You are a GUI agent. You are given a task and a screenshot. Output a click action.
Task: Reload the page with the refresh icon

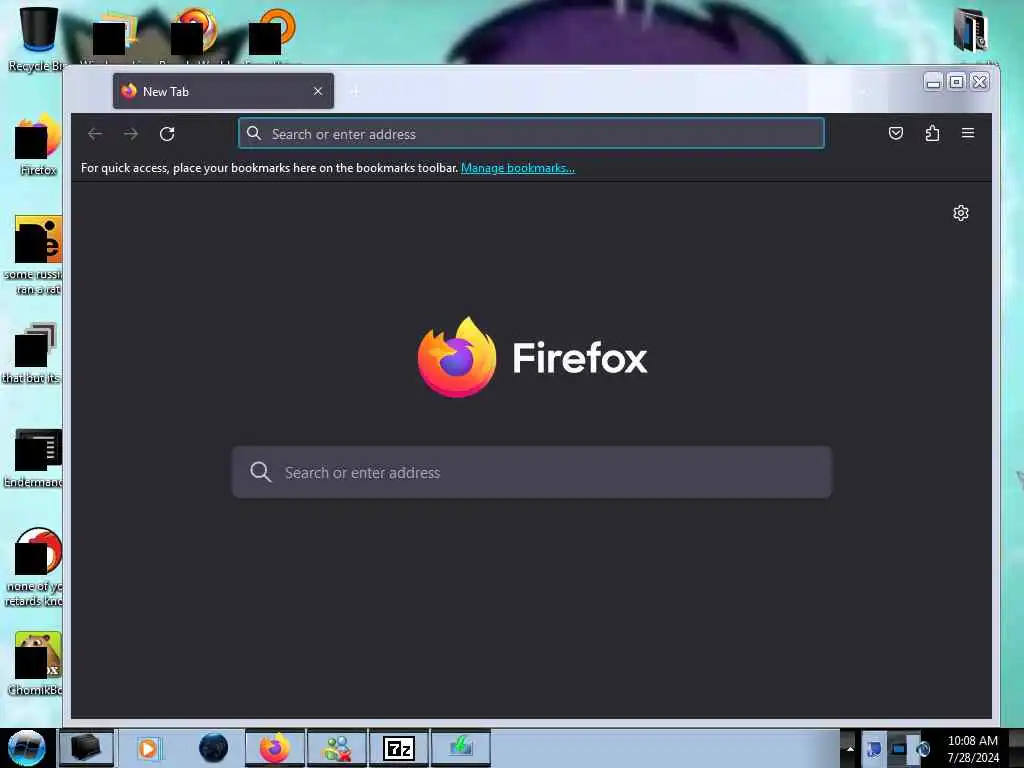click(x=167, y=134)
